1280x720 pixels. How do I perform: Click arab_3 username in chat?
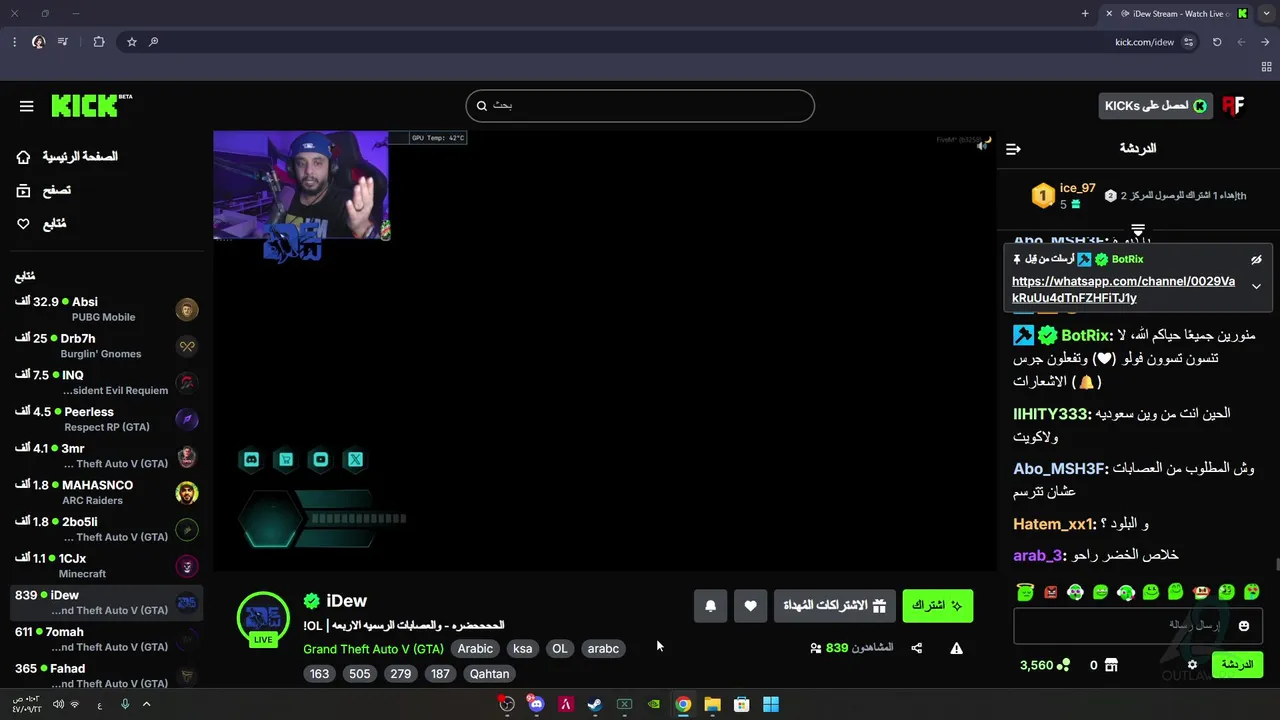click(1038, 555)
